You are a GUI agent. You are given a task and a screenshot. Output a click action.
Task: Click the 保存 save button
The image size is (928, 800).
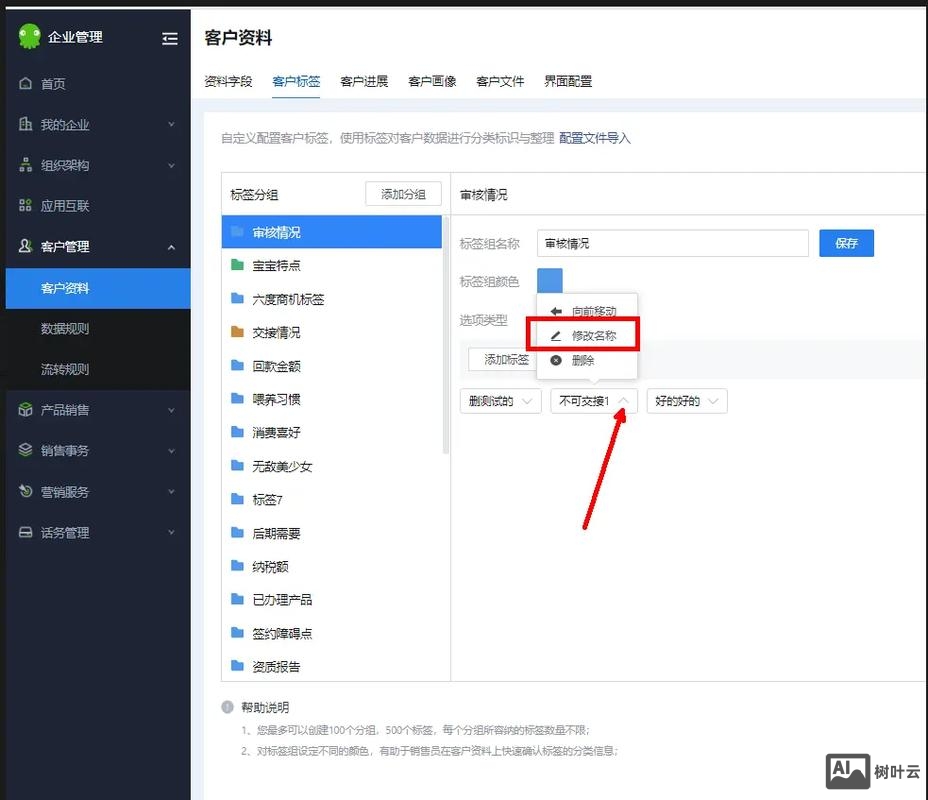coord(846,243)
